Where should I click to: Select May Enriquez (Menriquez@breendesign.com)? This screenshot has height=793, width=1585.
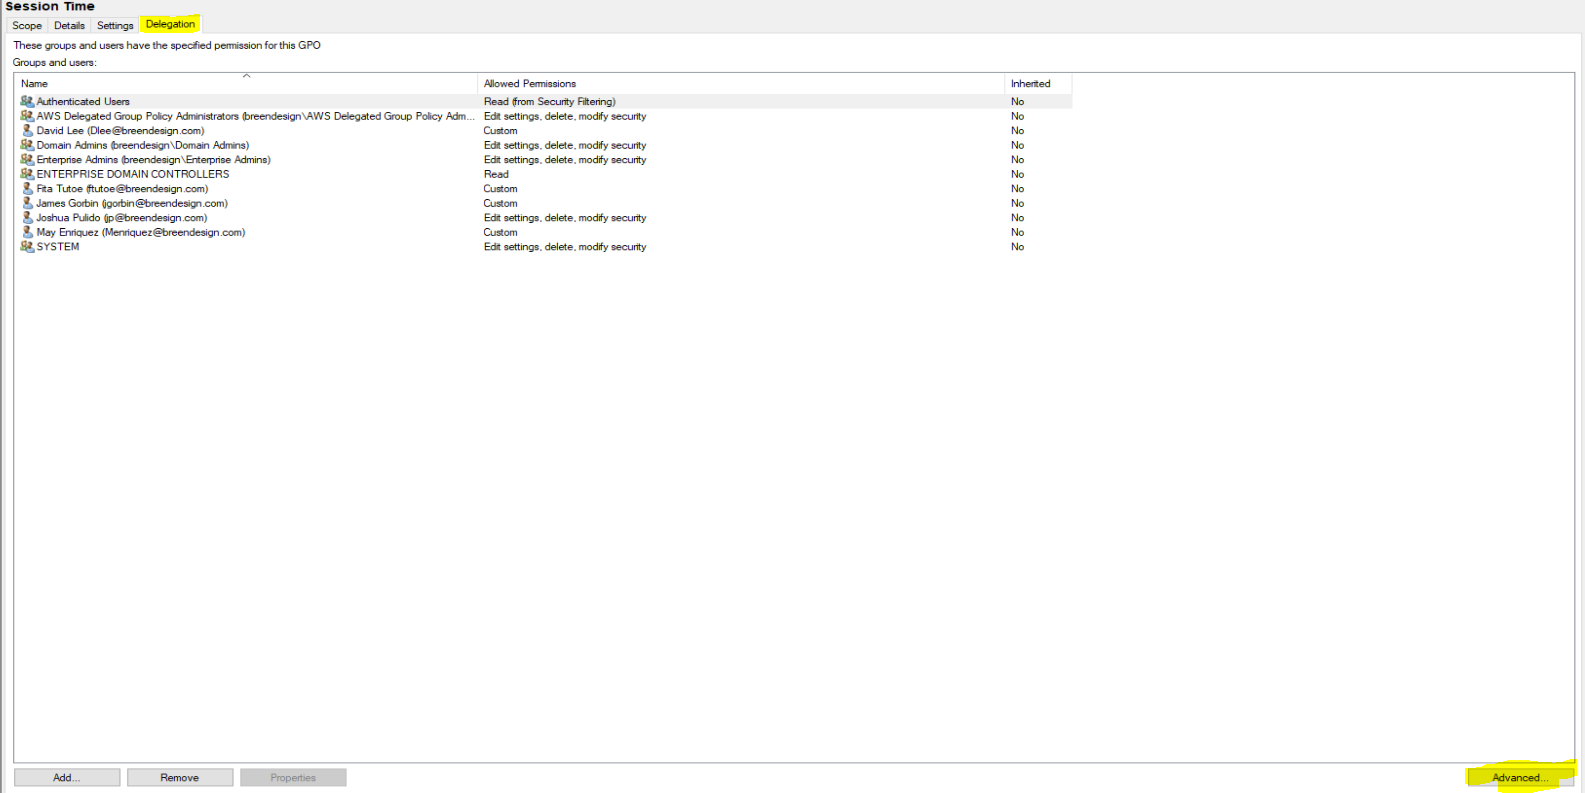pos(141,232)
